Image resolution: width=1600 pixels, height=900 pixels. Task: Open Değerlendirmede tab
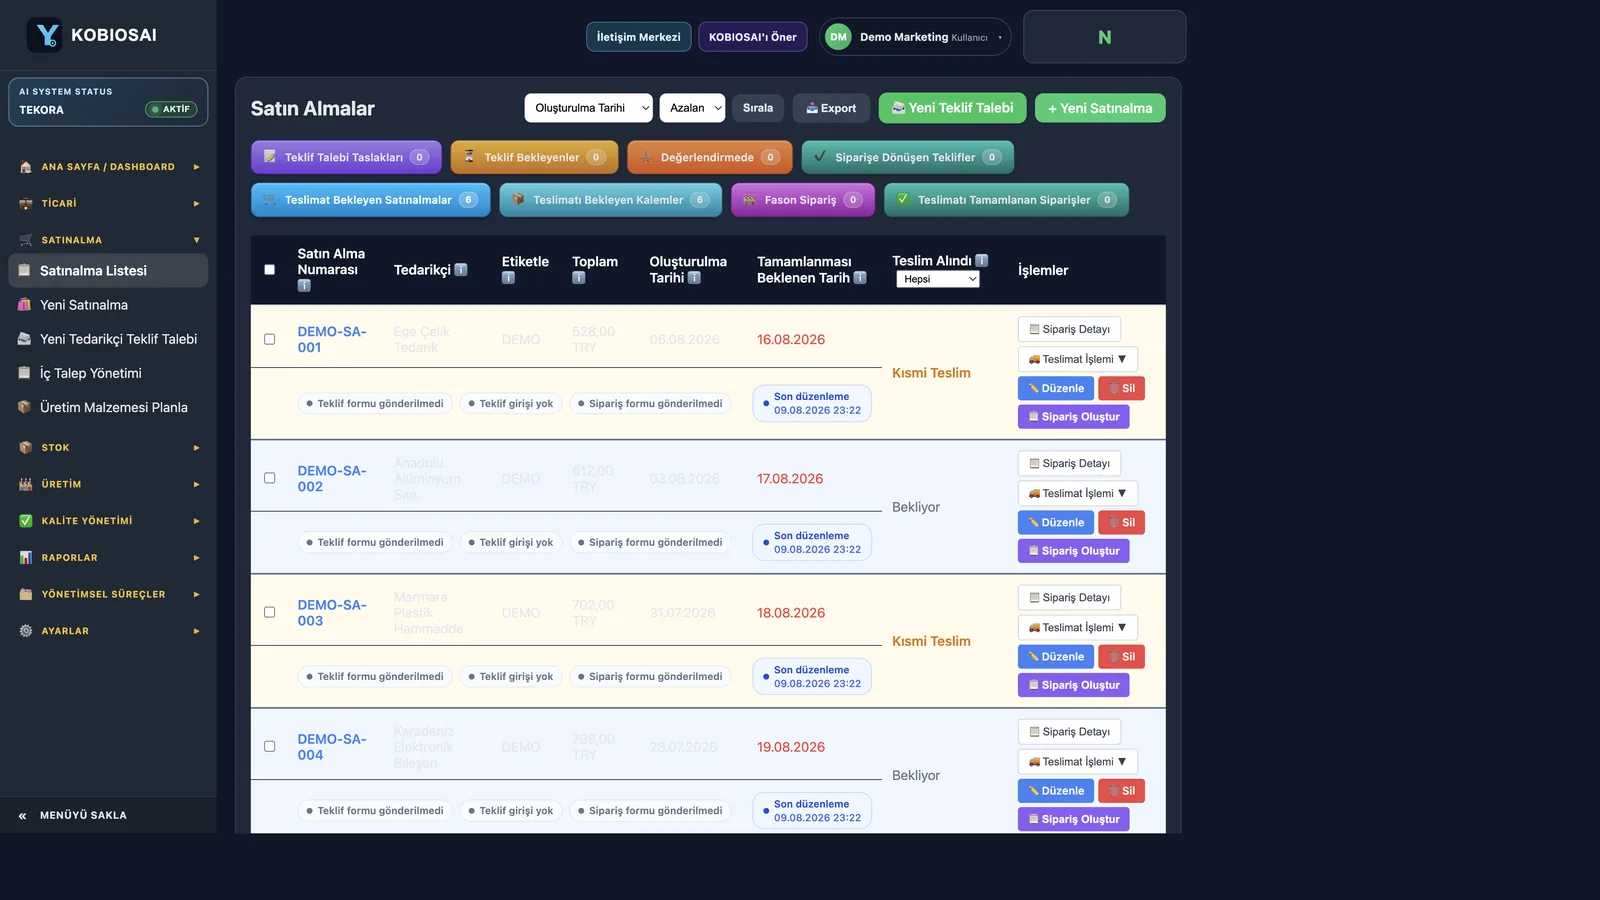coord(710,157)
